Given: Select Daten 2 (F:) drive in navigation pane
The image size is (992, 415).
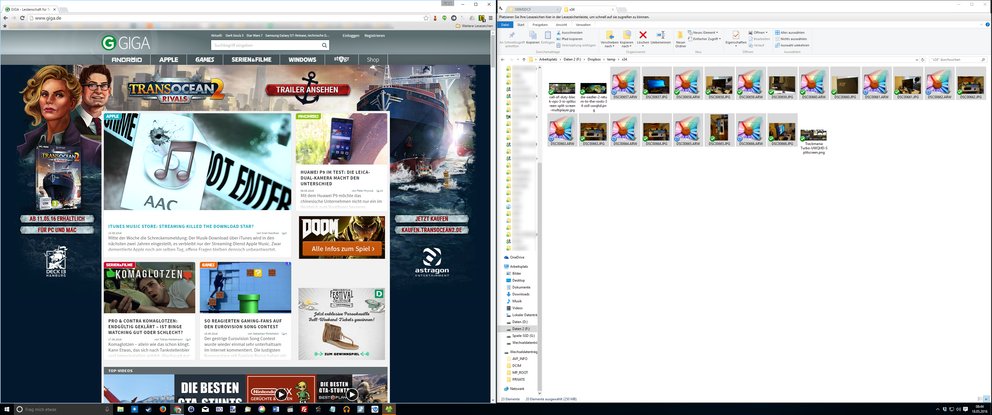Looking at the screenshot, I should pyautogui.click(x=519, y=329).
